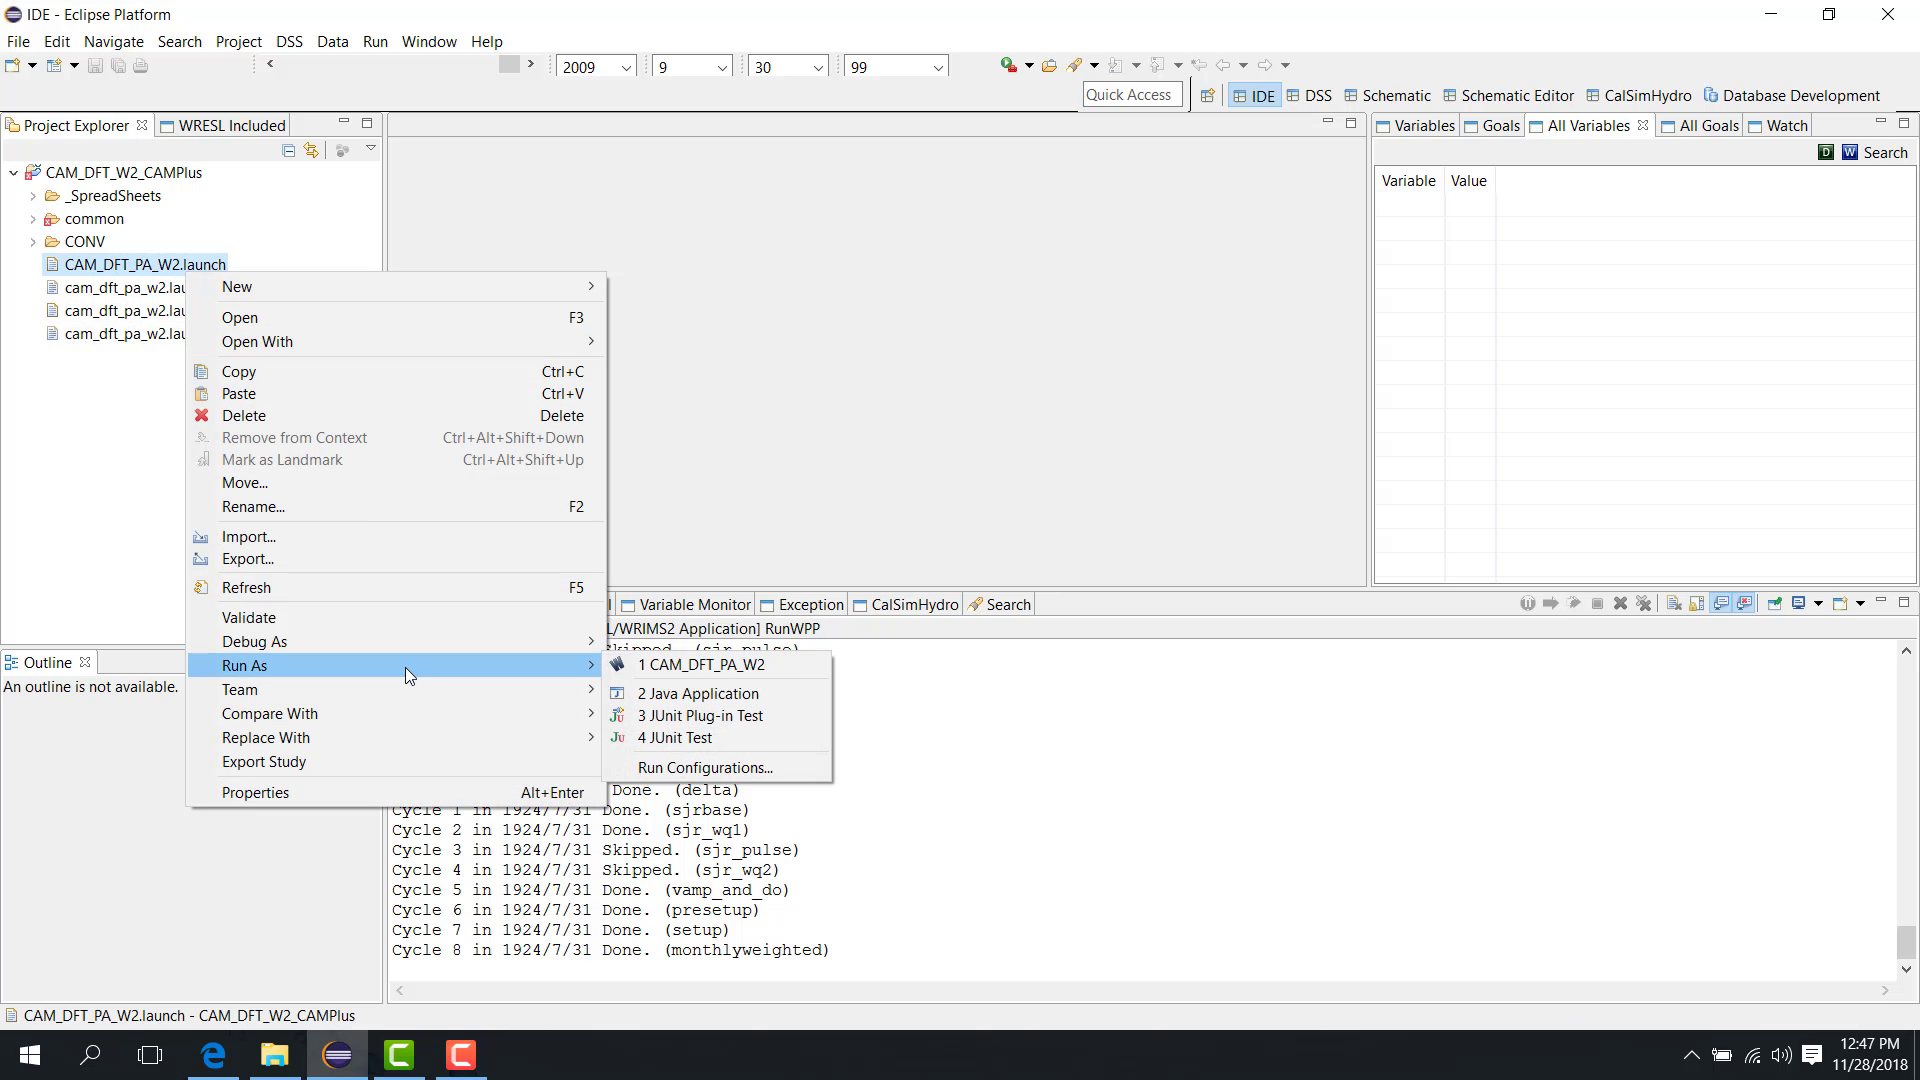This screenshot has width=1920, height=1080.
Task: Click the Quick Access field
Action: tap(1132, 95)
